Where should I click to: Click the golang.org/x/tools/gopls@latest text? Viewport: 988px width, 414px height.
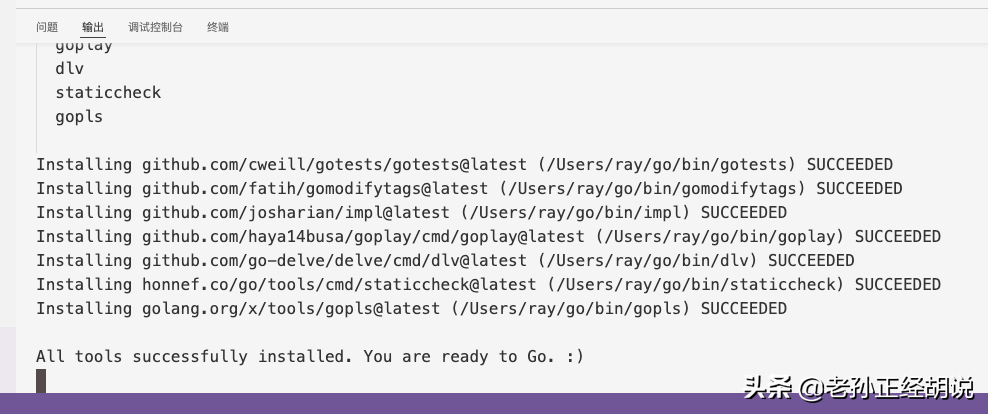pyautogui.click(x=291, y=309)
